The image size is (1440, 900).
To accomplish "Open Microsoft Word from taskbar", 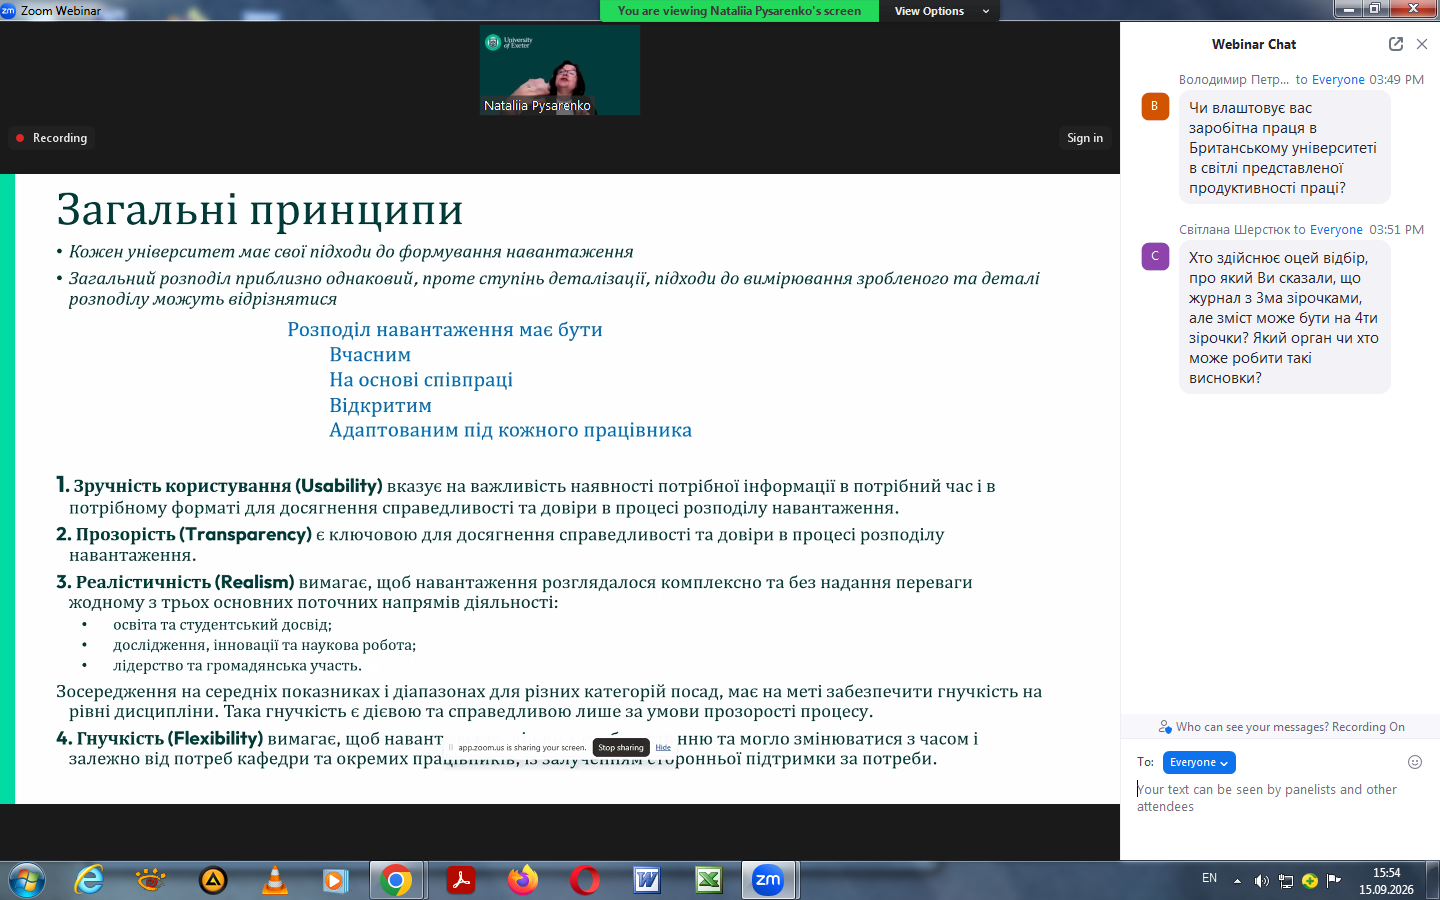I will tap(647, 880).
